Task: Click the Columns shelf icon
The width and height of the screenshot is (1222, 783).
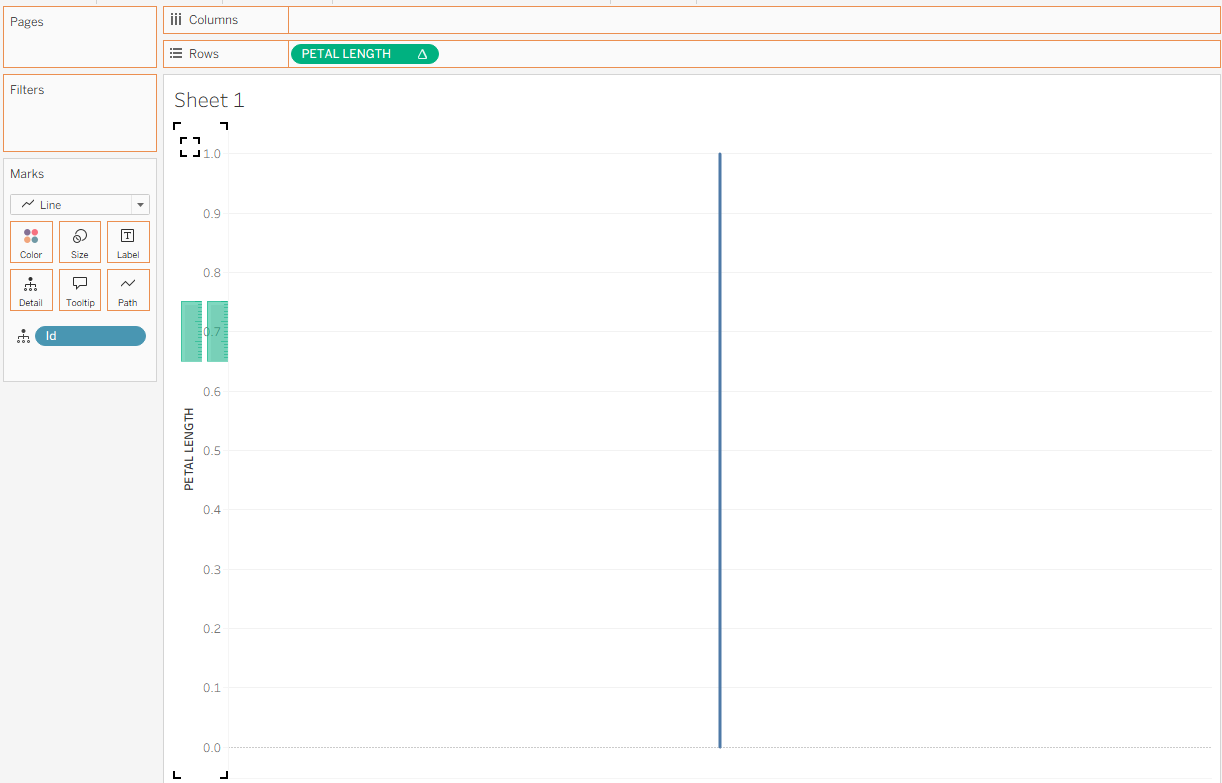Action: (176, 20)
